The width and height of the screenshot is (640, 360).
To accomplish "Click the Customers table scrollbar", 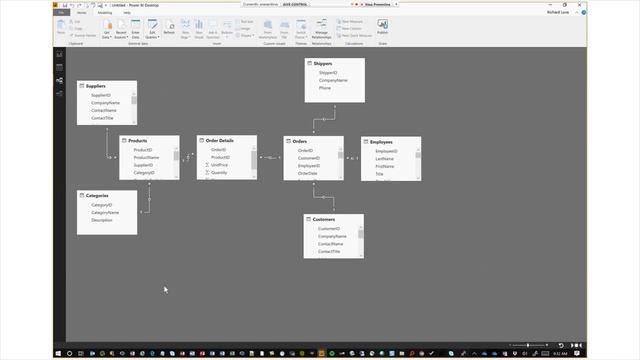I will coord(361,234).
